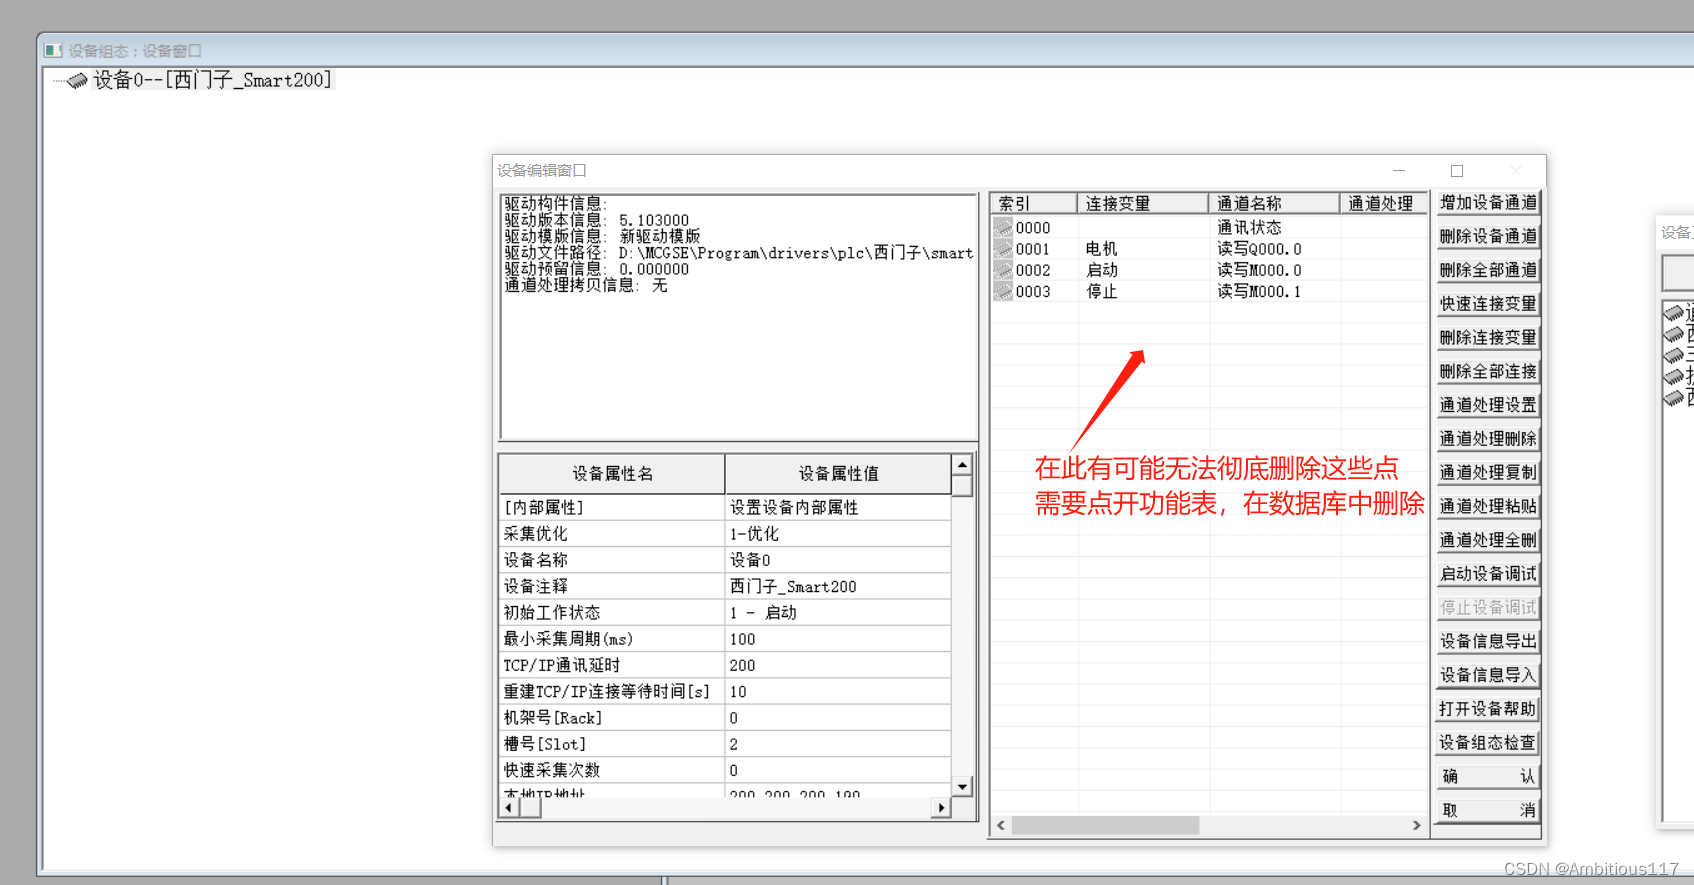Click the 设备属性值 column header
The image size is (1694, 885).
[x=838, y=473]
